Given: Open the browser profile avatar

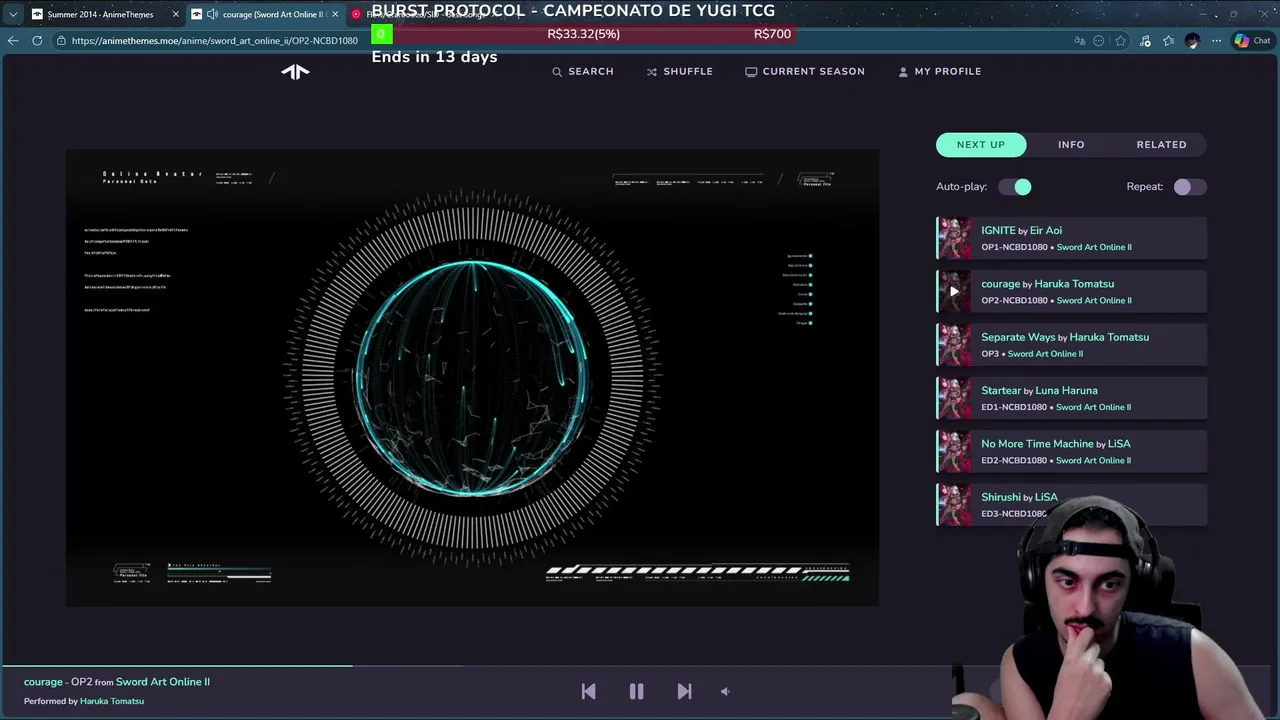Looking at the screenshot, I should point(1192,41).
